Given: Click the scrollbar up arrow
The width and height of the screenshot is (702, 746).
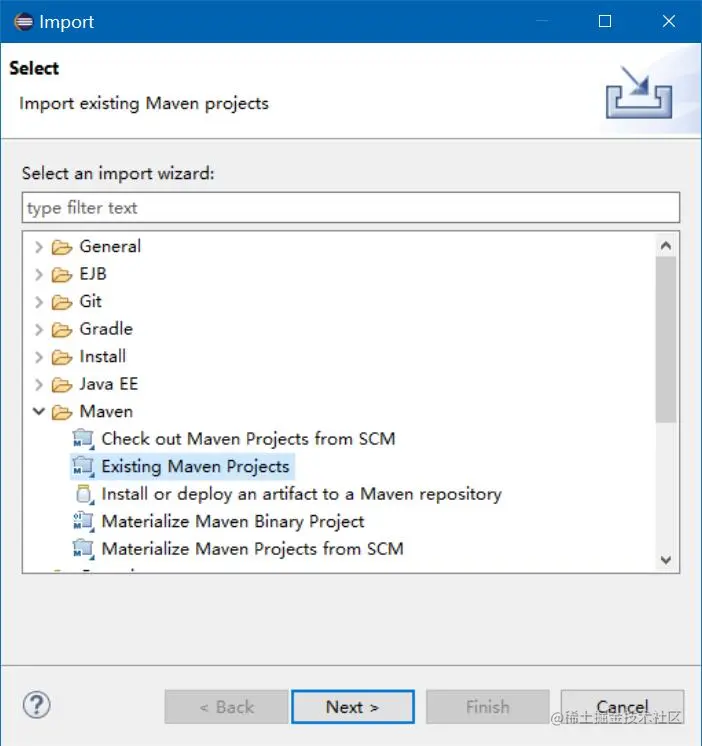Looking at the screenshot, I should (x=666, y=245).
